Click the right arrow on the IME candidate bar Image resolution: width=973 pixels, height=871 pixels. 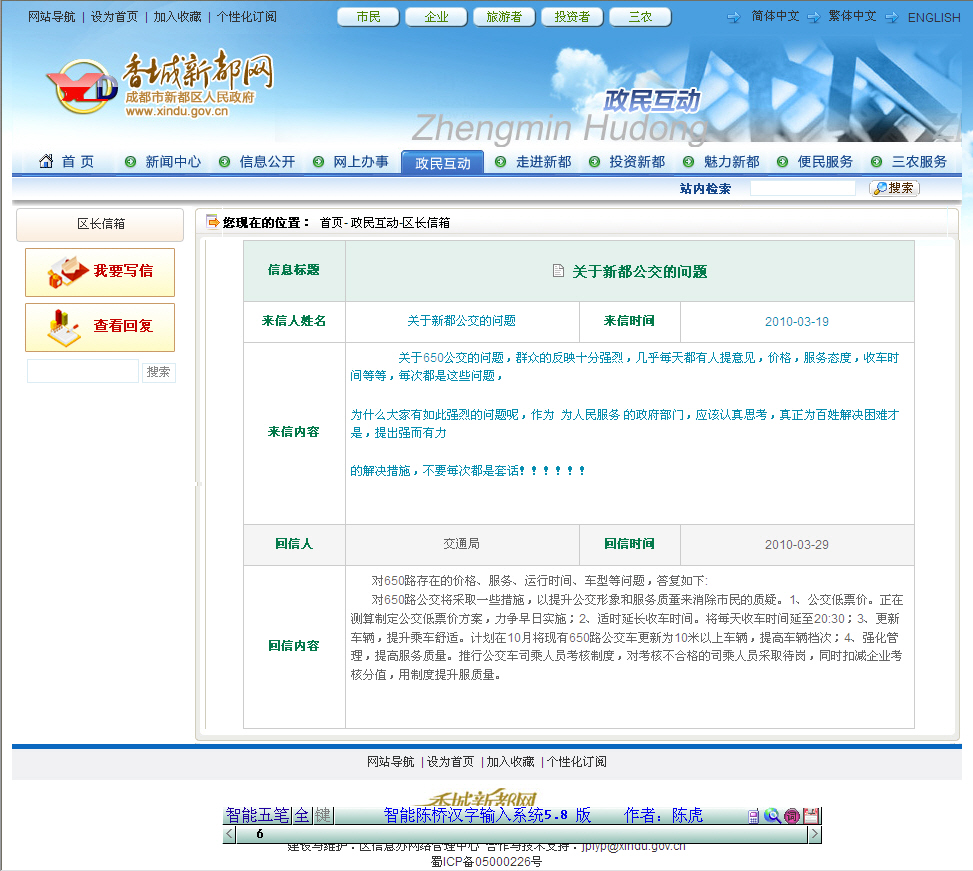(815, 834)
